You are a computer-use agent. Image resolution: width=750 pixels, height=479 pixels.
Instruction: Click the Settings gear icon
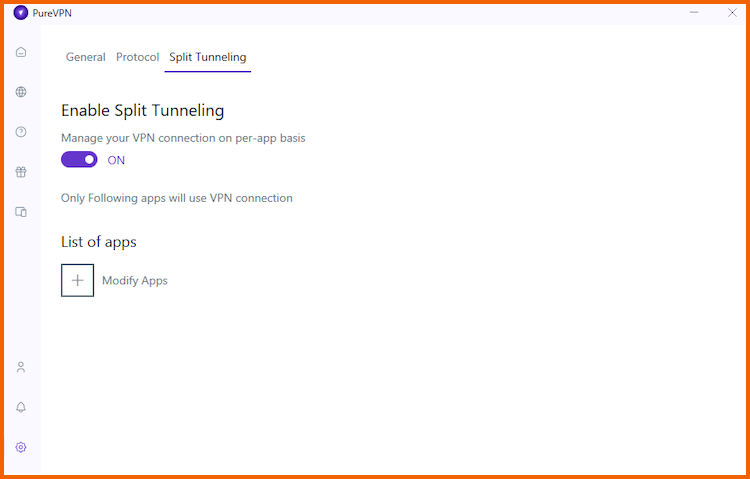point(21,447)
